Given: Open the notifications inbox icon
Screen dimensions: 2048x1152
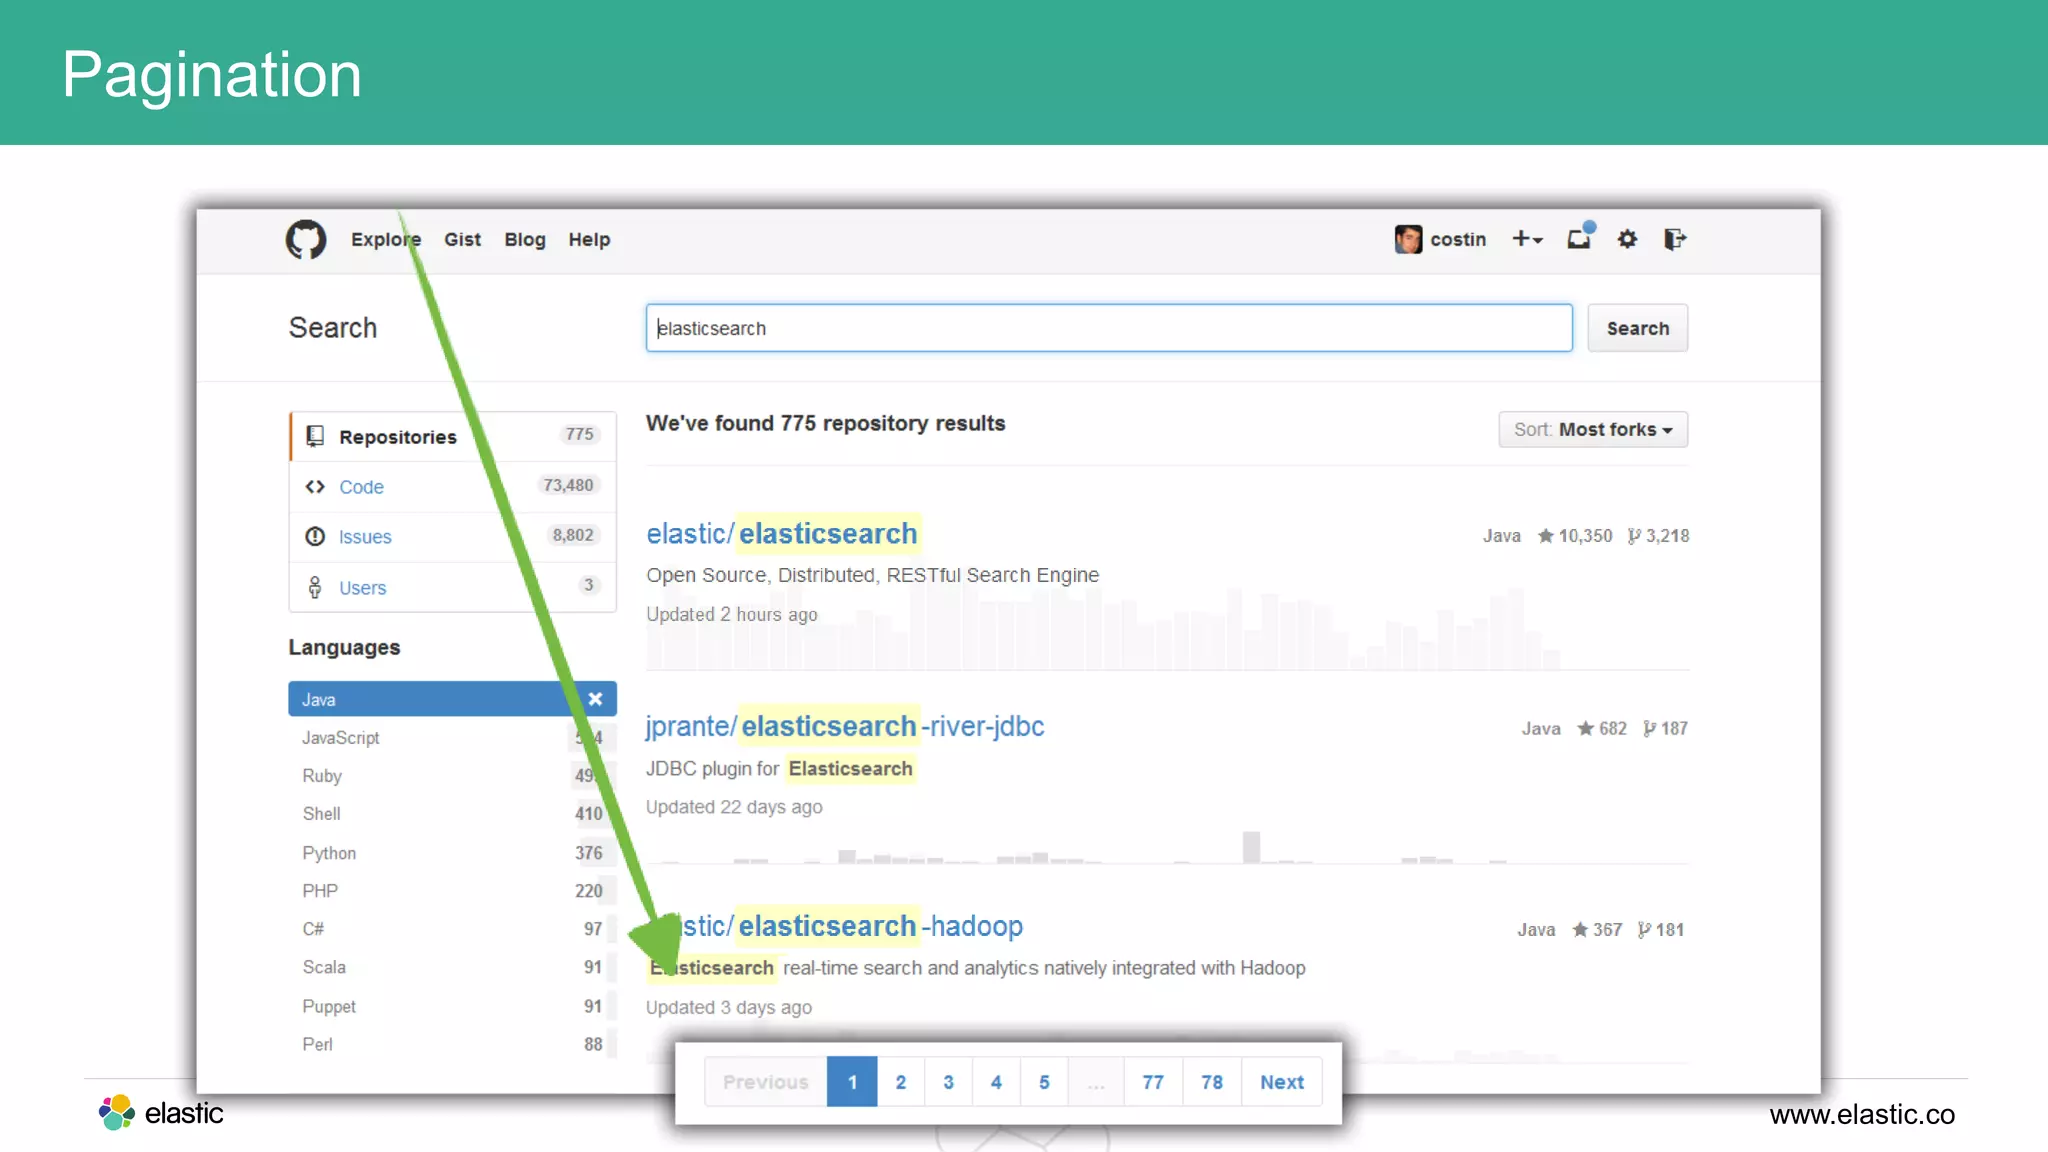Looking at the screenshot, I should pos(1580,238).
